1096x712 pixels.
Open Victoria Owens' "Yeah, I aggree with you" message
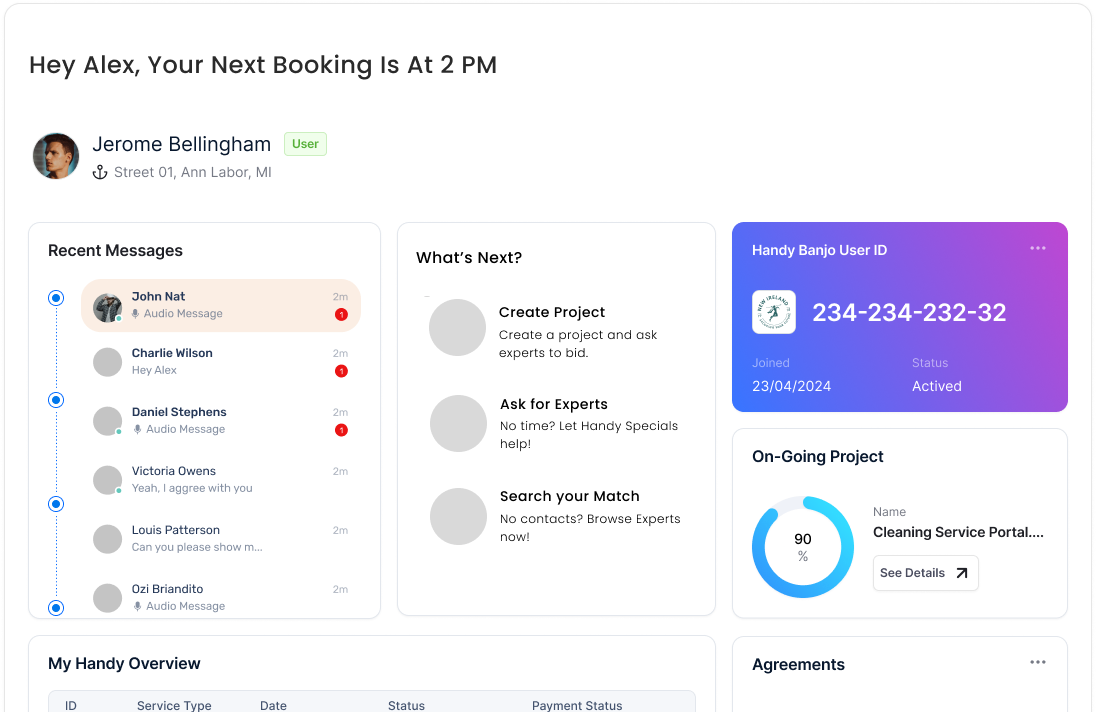(221, 480)
